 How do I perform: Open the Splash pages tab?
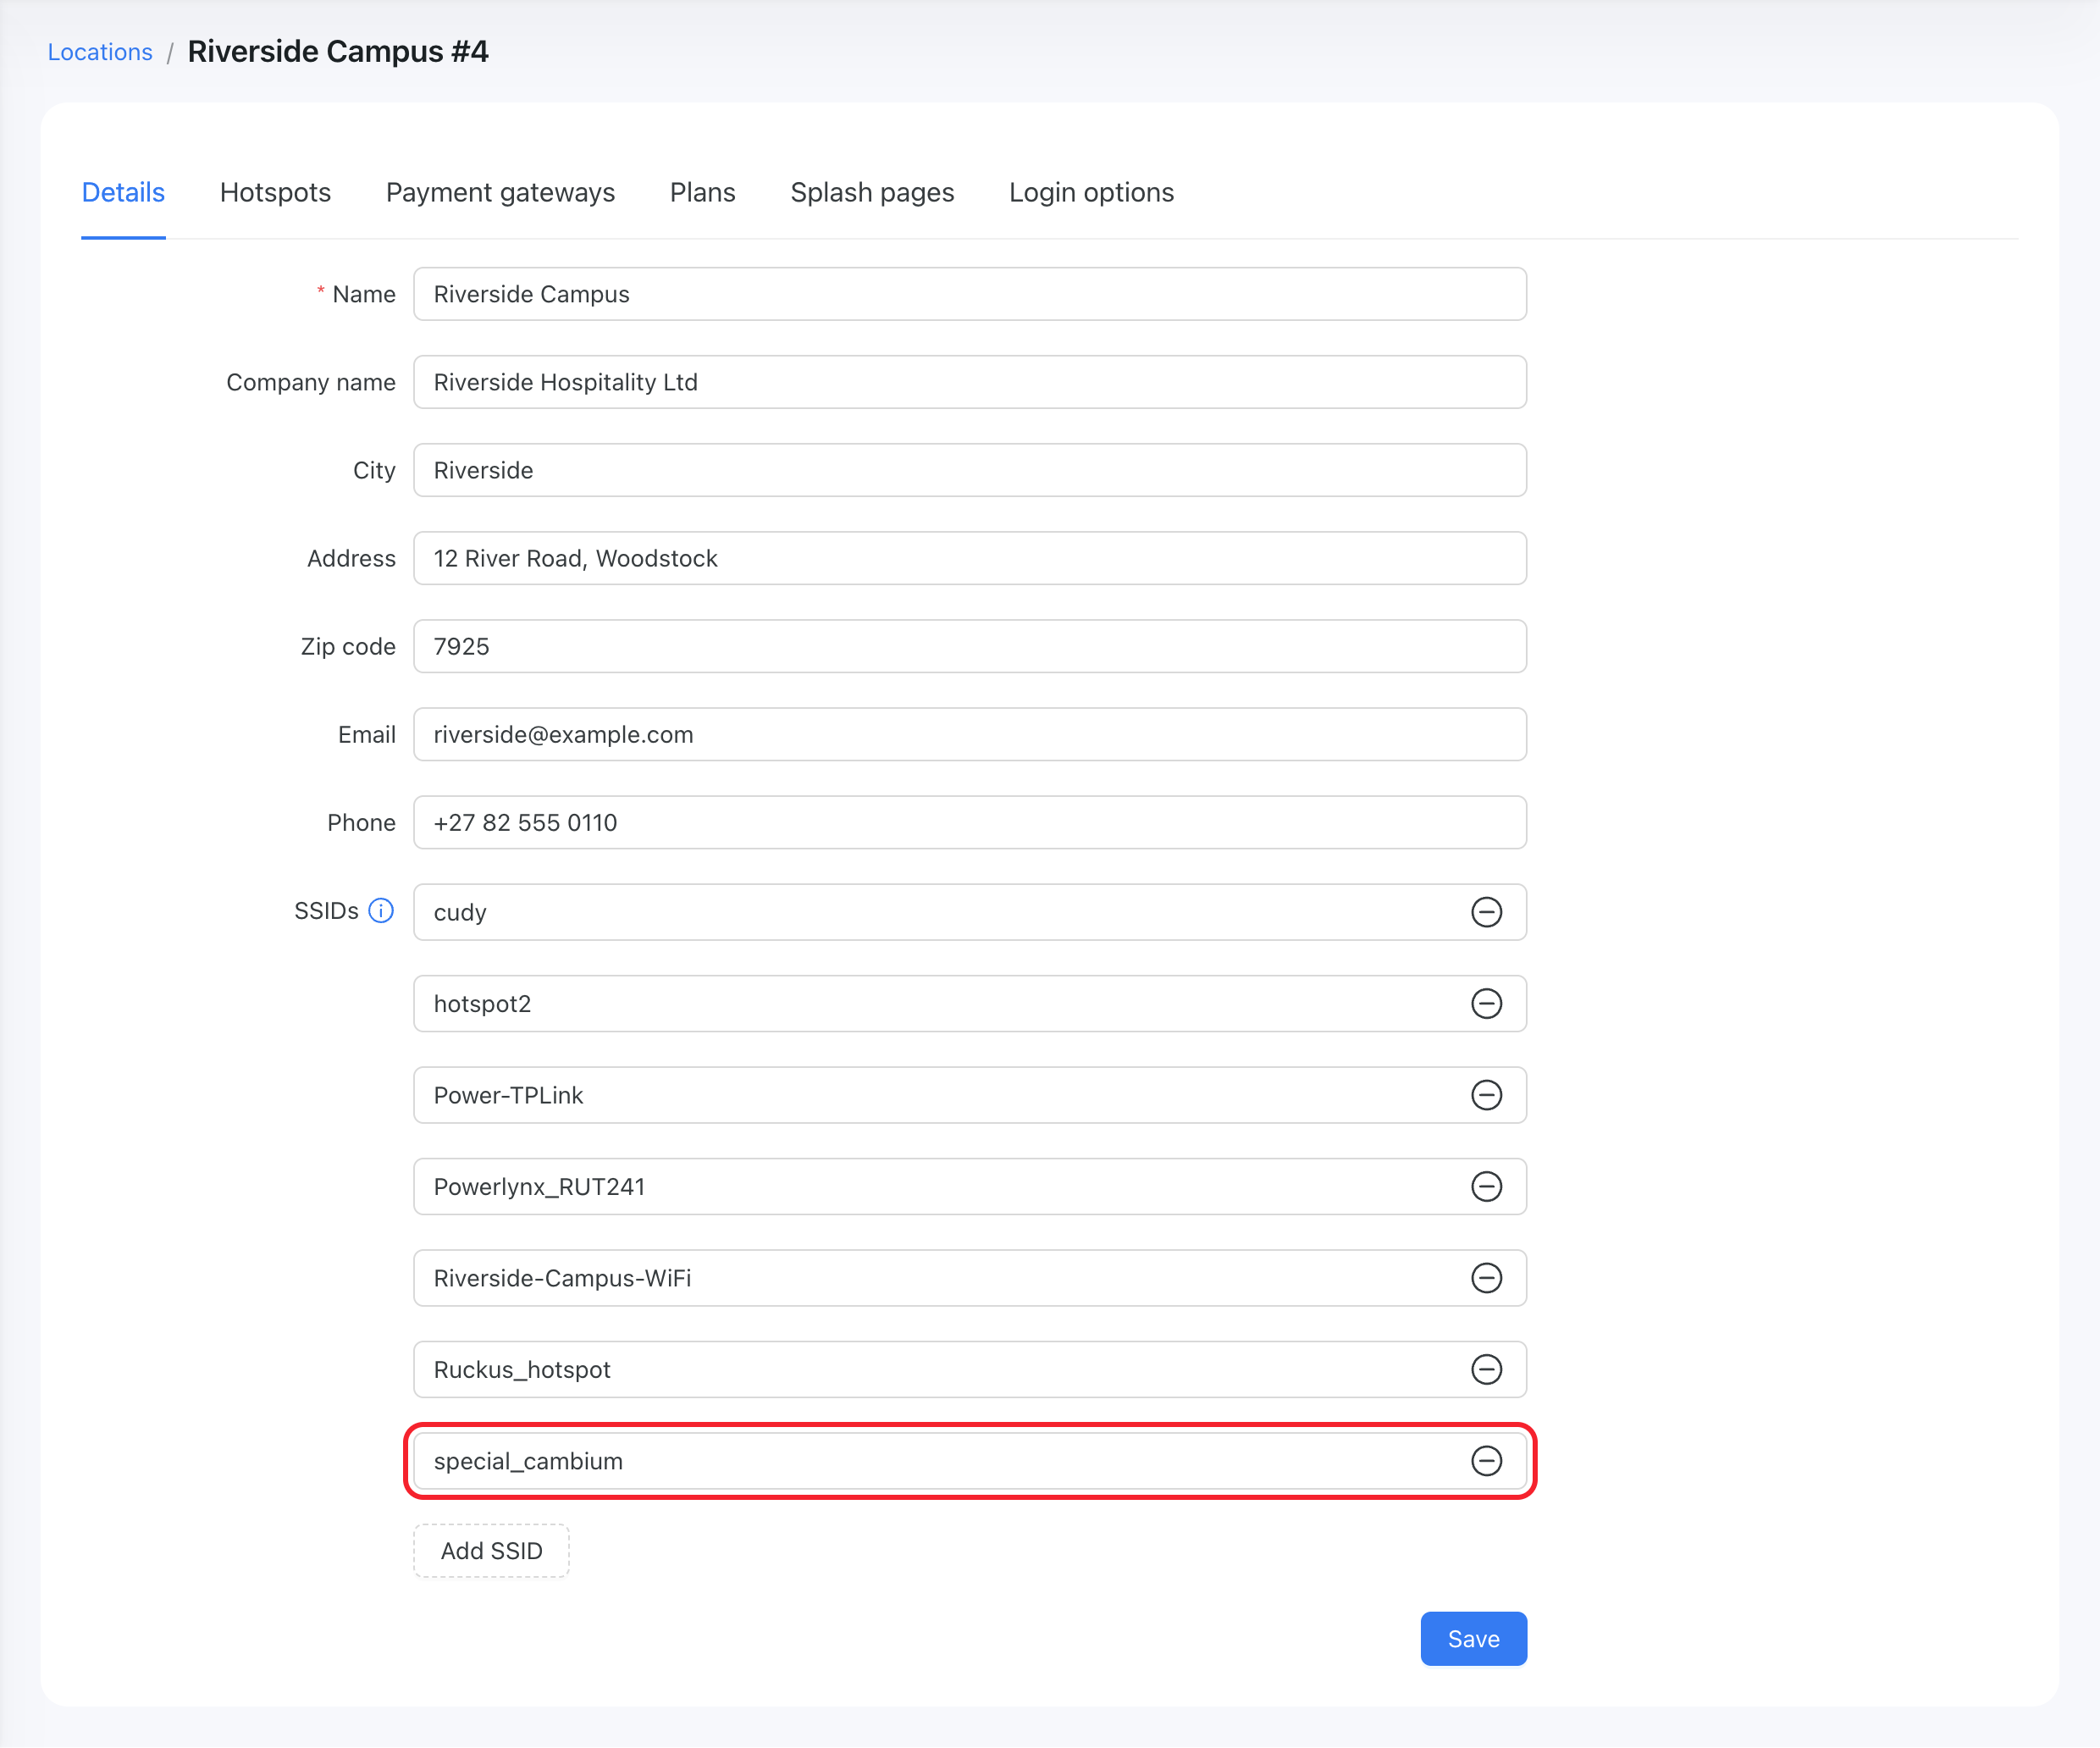point(872,192)
